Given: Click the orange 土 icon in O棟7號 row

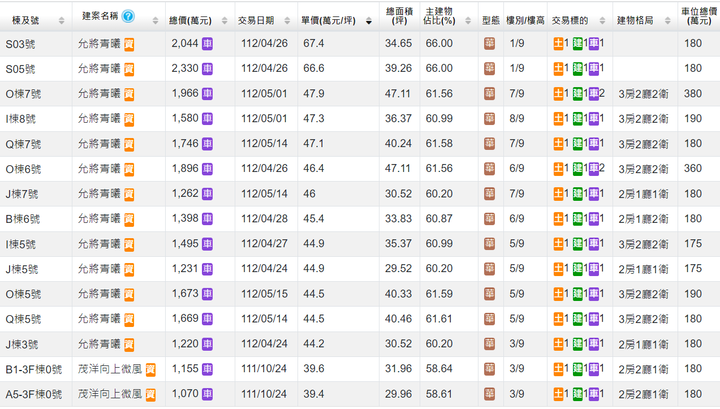Looking at the screenshot, I should click(x=558, y=94).
